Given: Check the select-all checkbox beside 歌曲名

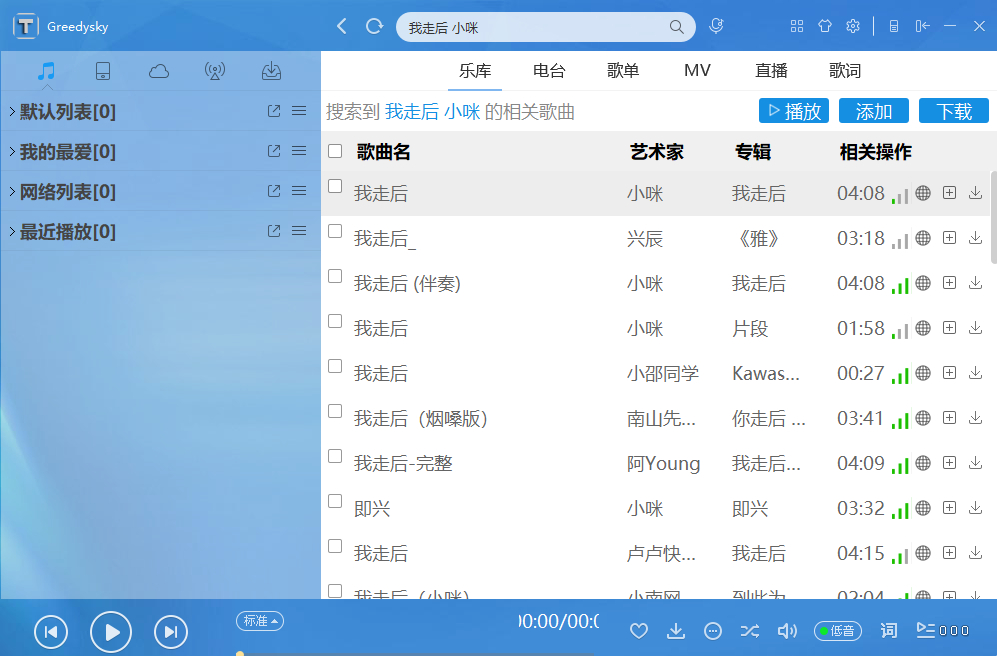Looking at the screenshot, I should pyautogui.click(x=335, y=151).
